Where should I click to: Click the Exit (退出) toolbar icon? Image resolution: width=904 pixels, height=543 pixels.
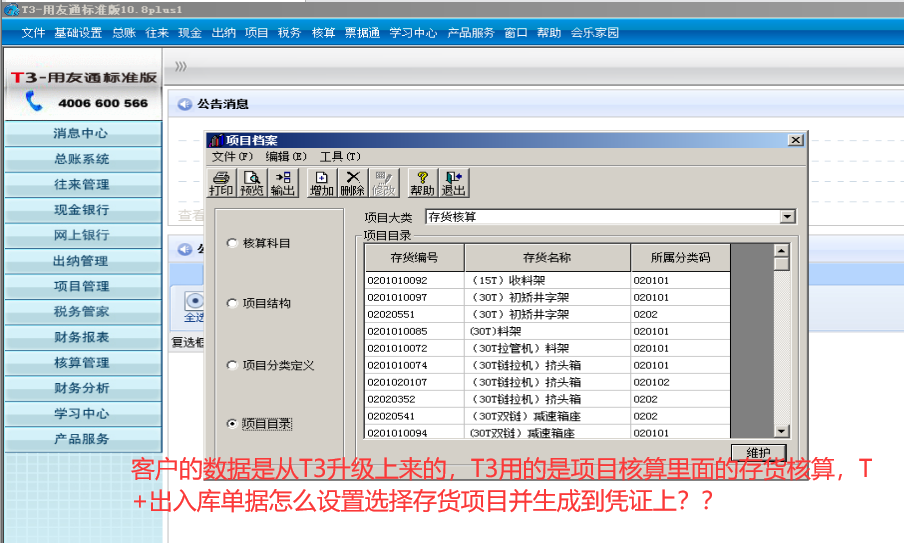click(x=453, y=183)
